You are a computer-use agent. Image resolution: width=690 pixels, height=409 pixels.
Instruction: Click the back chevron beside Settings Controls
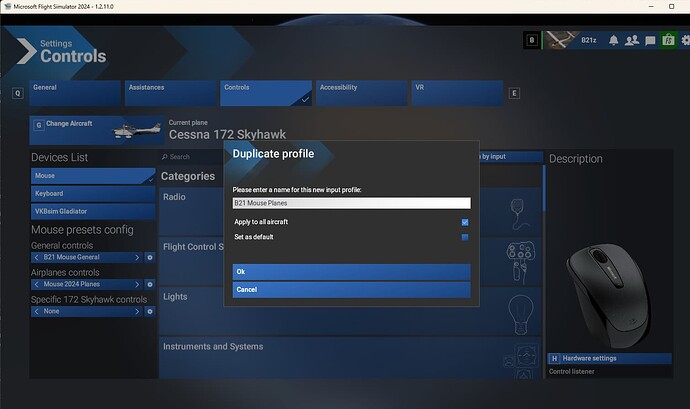pos(26,51)
